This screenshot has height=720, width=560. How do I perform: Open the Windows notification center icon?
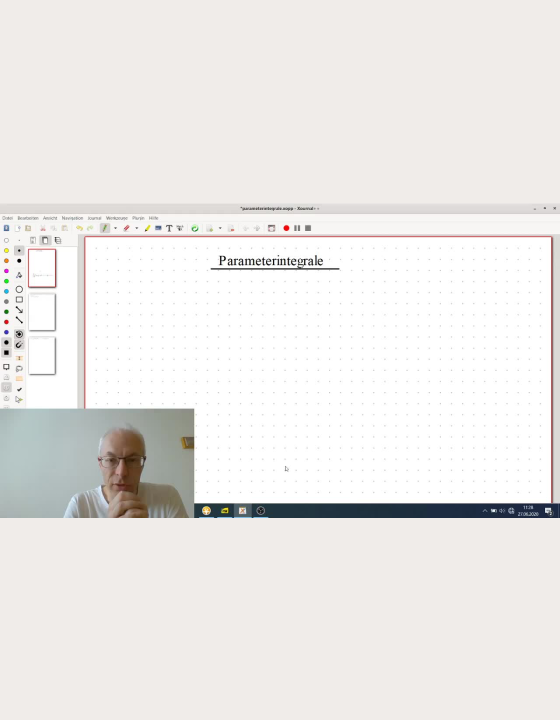point(549,511)
